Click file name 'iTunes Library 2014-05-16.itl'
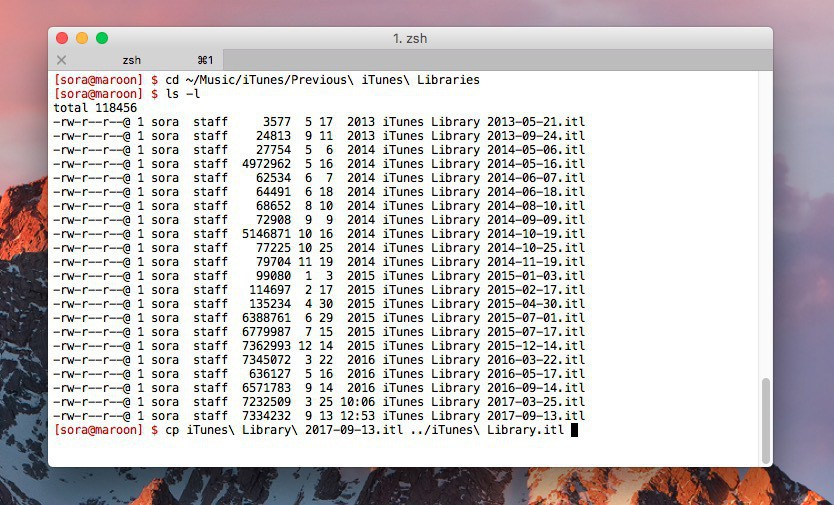834x505 pixels. 483,164
